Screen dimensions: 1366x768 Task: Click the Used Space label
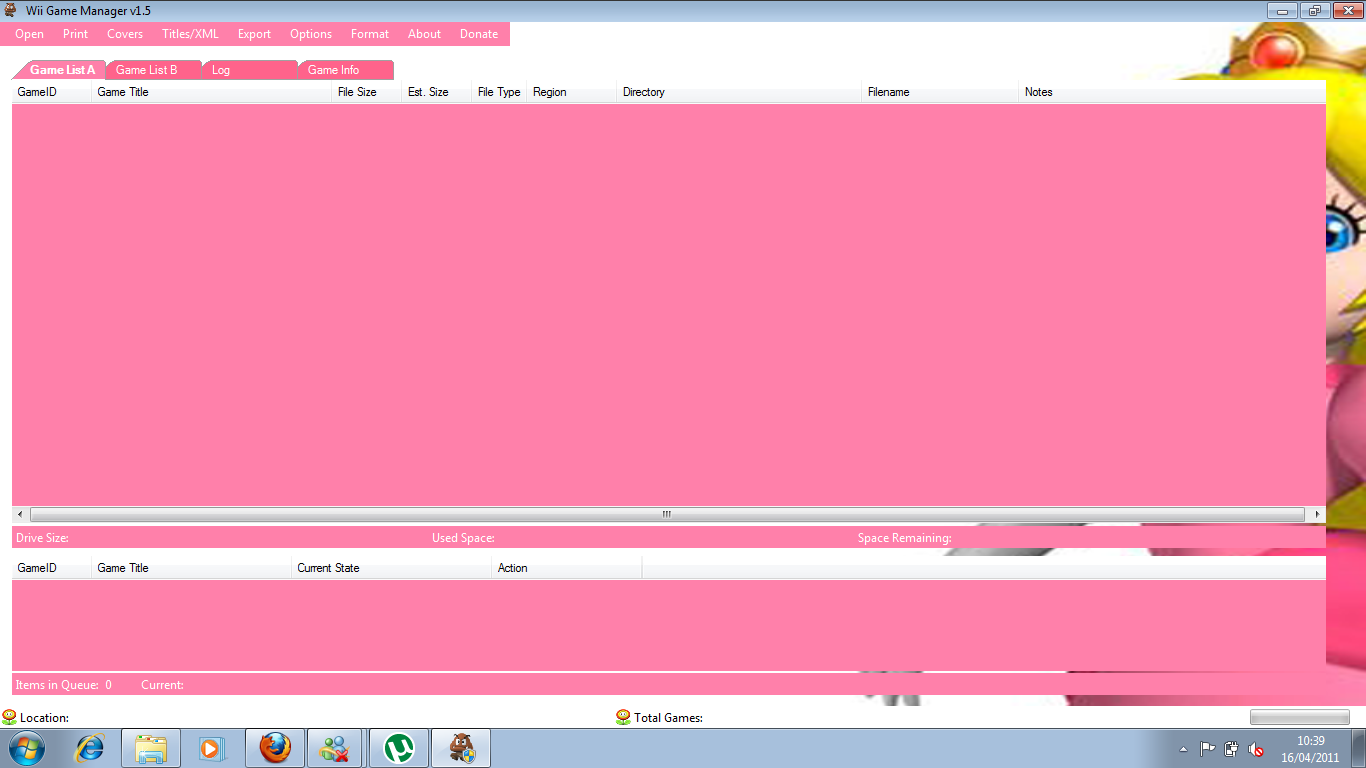463,538
